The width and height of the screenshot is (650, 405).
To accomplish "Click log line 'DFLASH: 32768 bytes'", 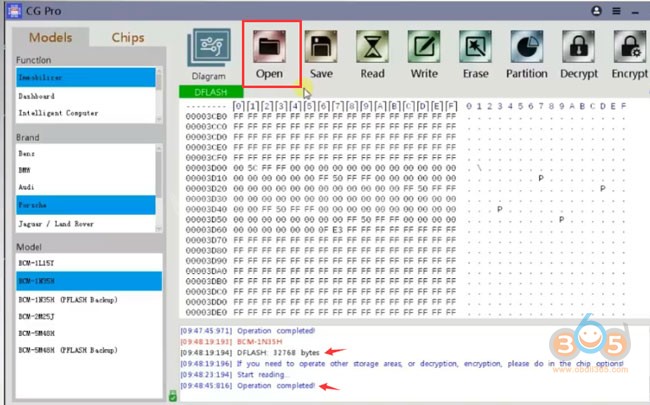I will [x=250, y=353].
